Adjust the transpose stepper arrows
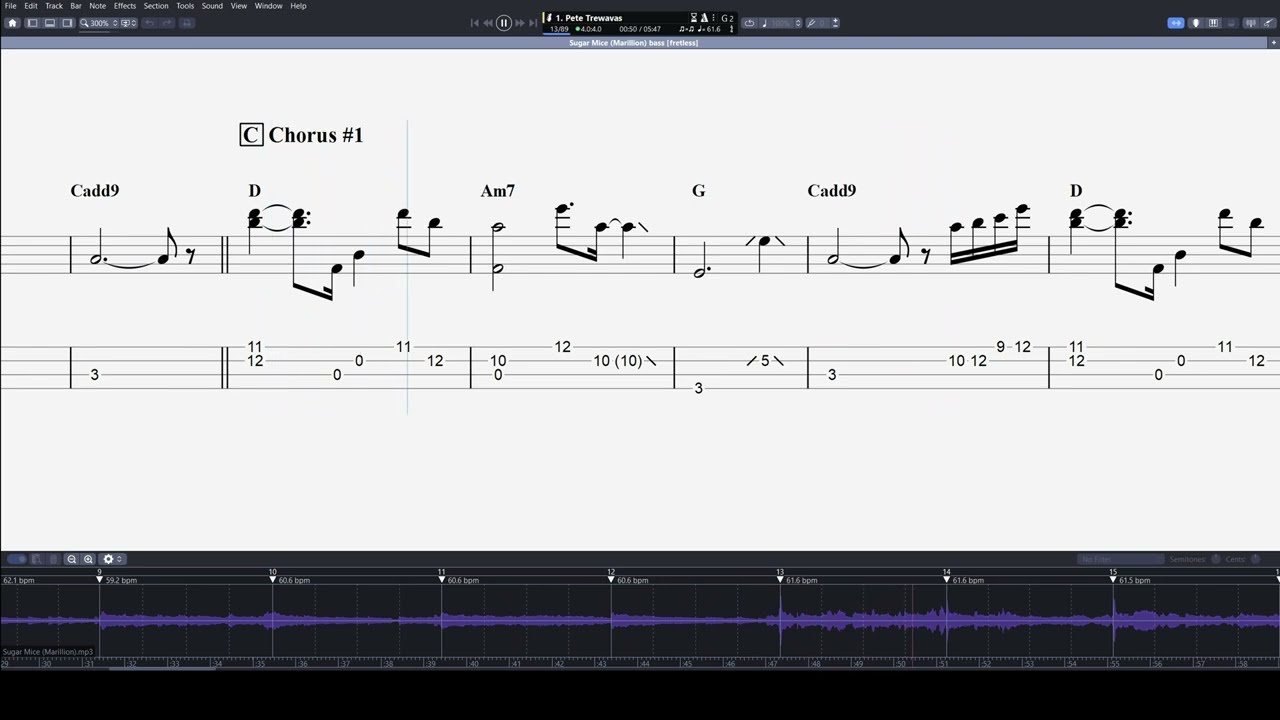1280x720 pixels. [835, 23]
